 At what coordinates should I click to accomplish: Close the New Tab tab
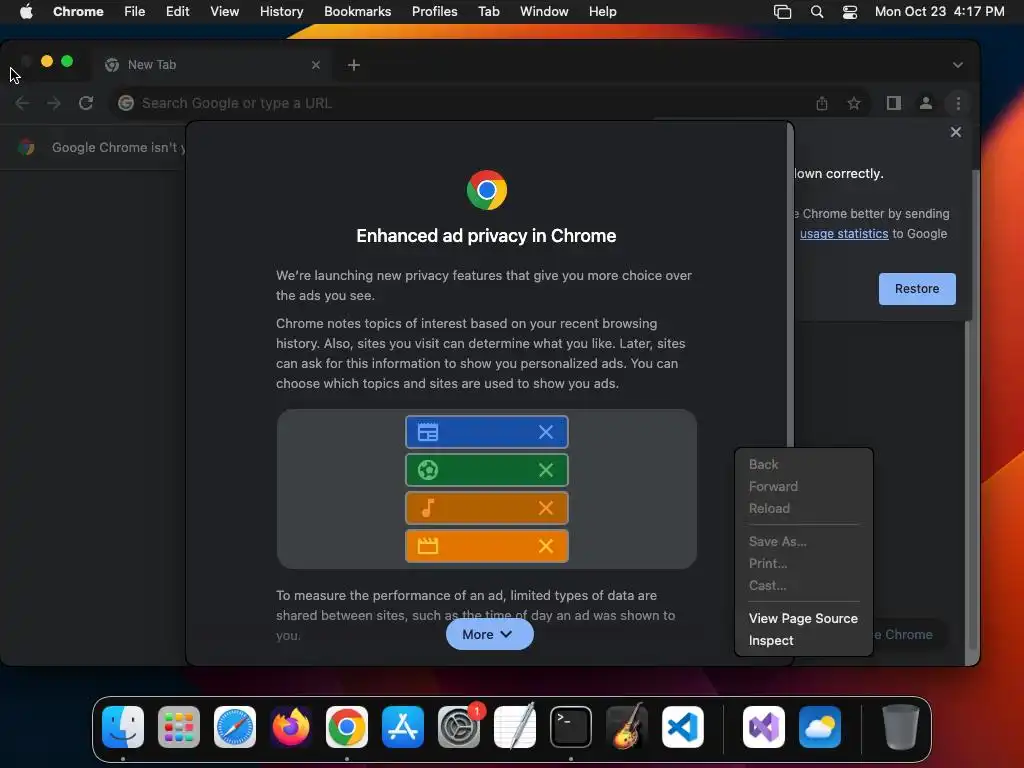[315, 65]
